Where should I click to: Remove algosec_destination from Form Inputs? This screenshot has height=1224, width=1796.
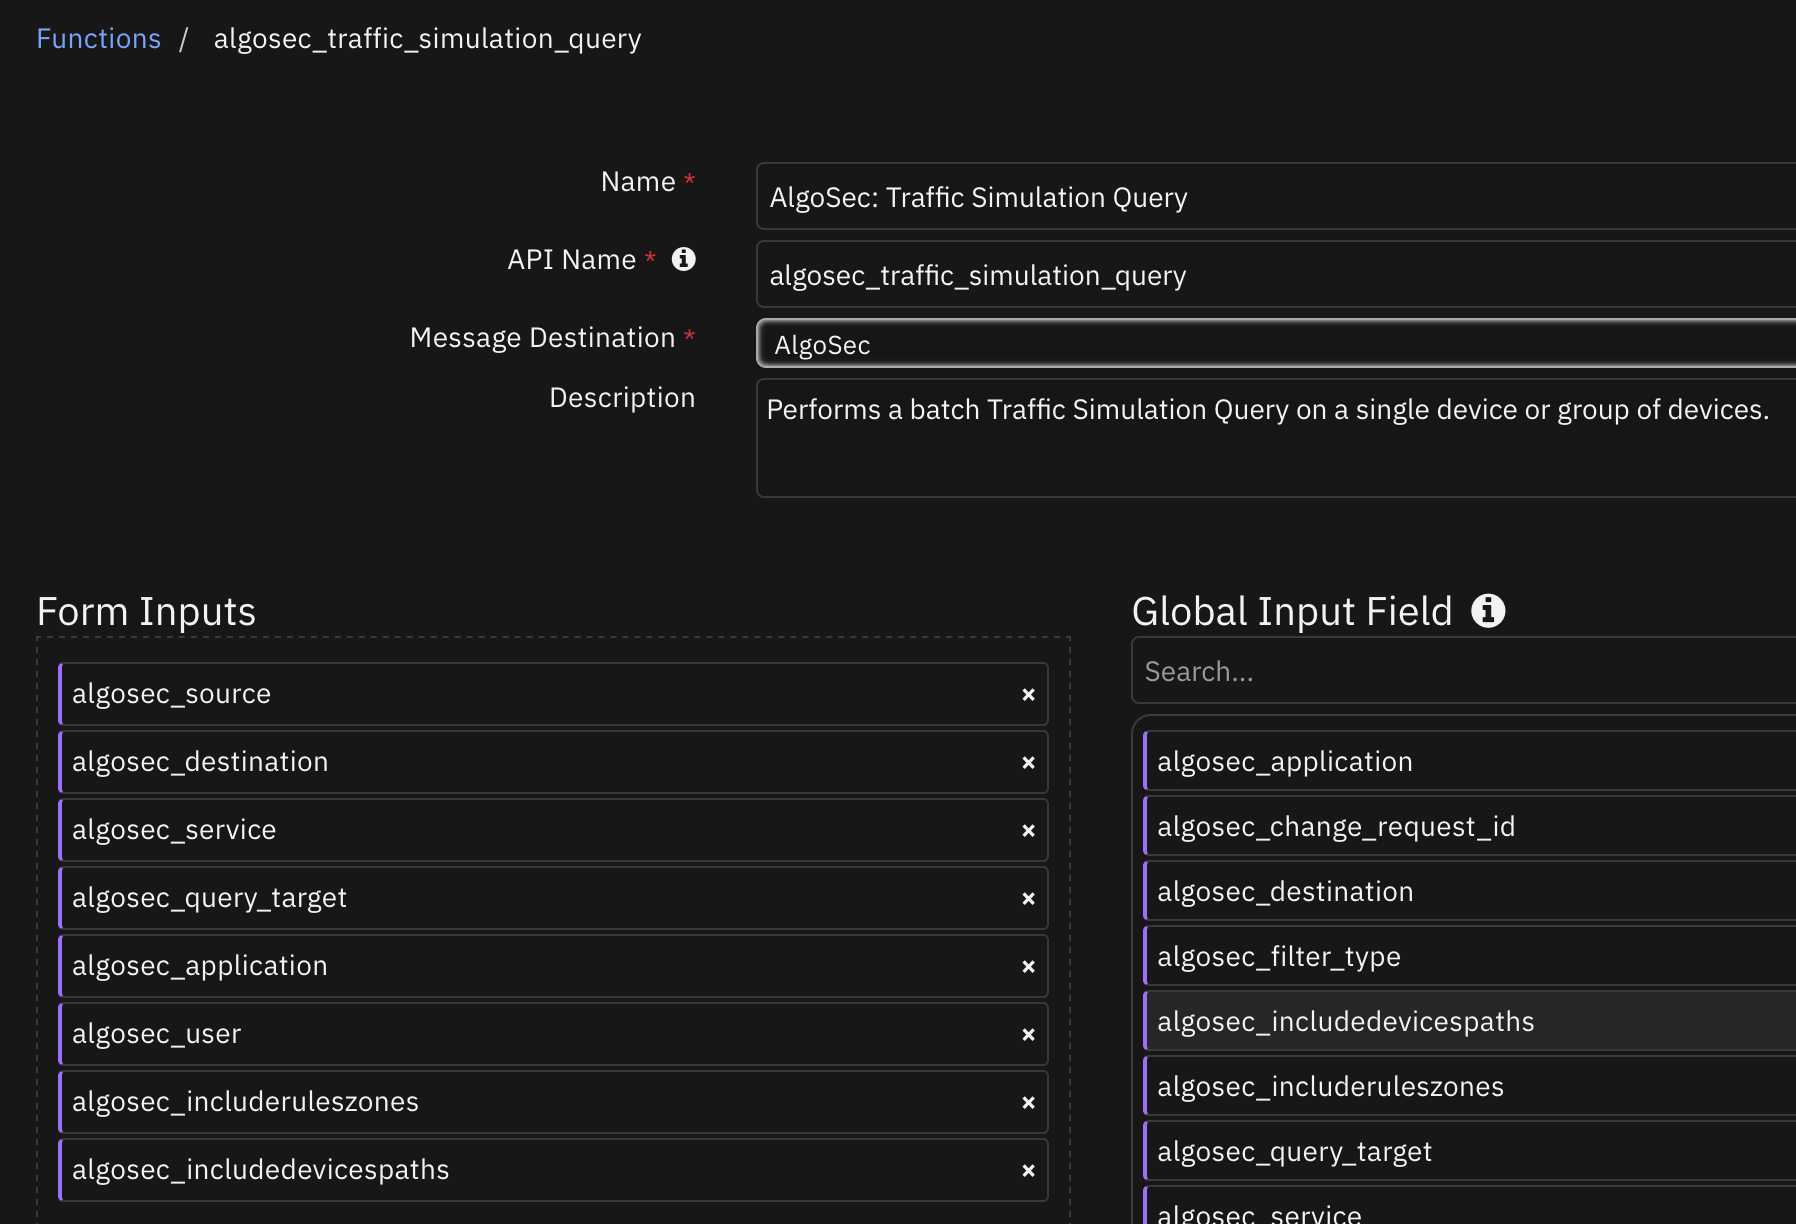pyautogui.click(x=1028, y=762)
